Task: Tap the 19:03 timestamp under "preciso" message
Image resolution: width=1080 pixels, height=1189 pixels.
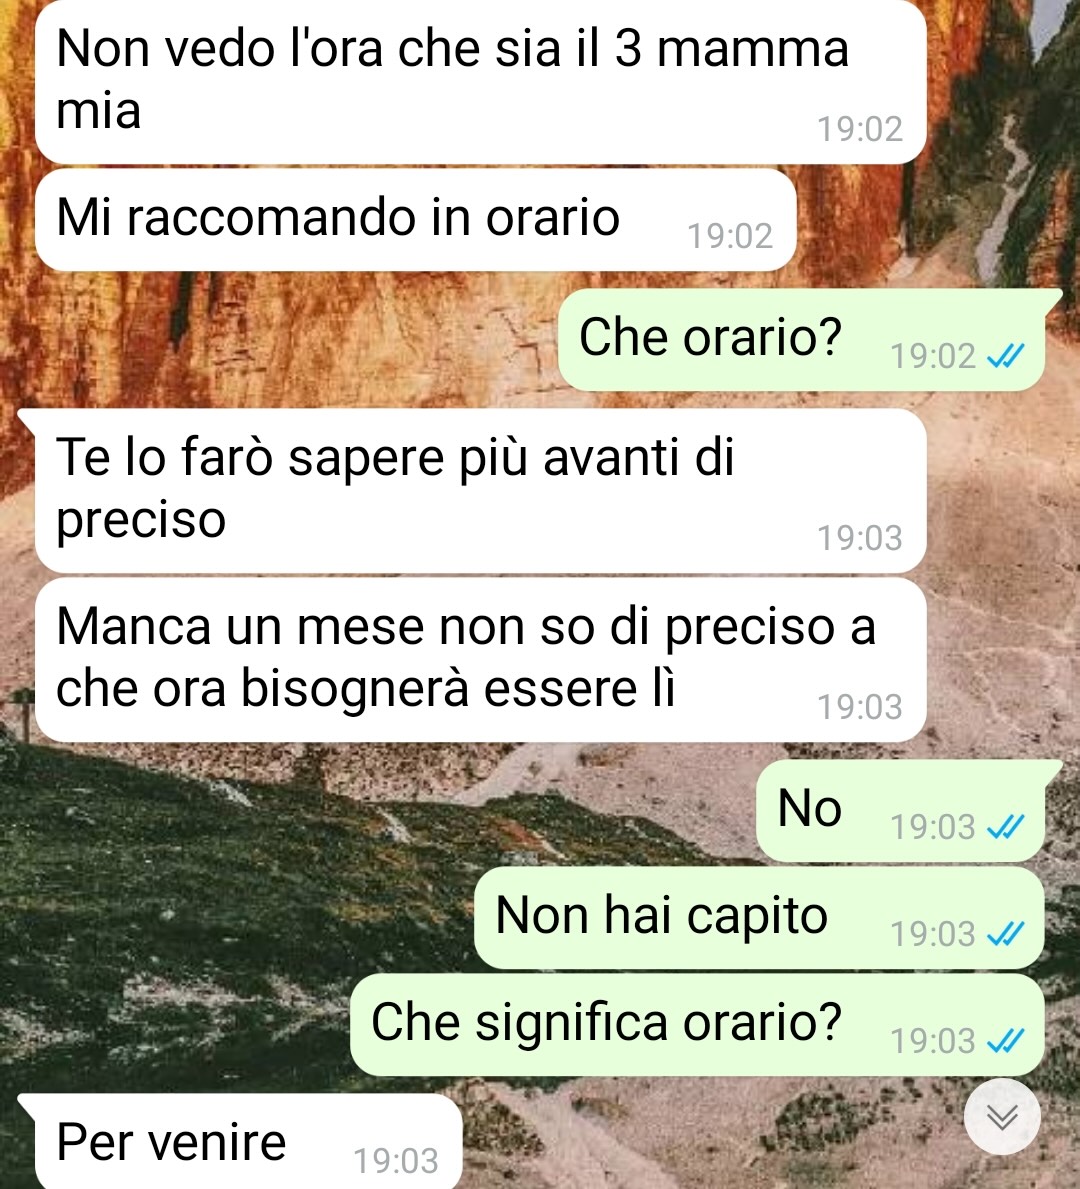Action: click(859, 538)
